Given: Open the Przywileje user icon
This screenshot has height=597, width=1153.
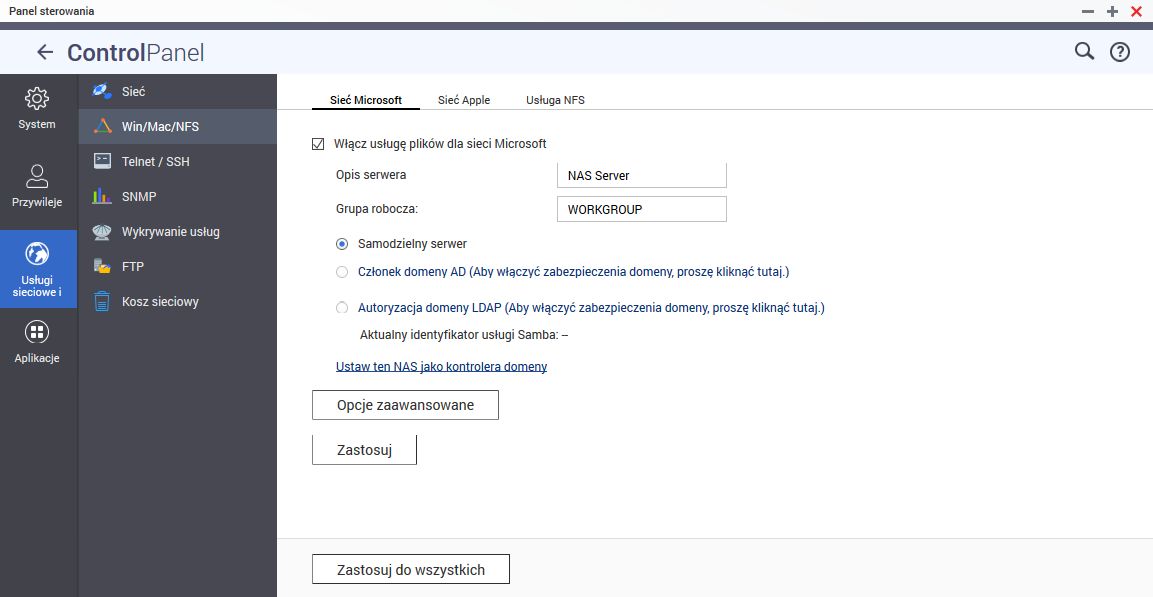Looking at the screenshot, I should click(37, 176).
